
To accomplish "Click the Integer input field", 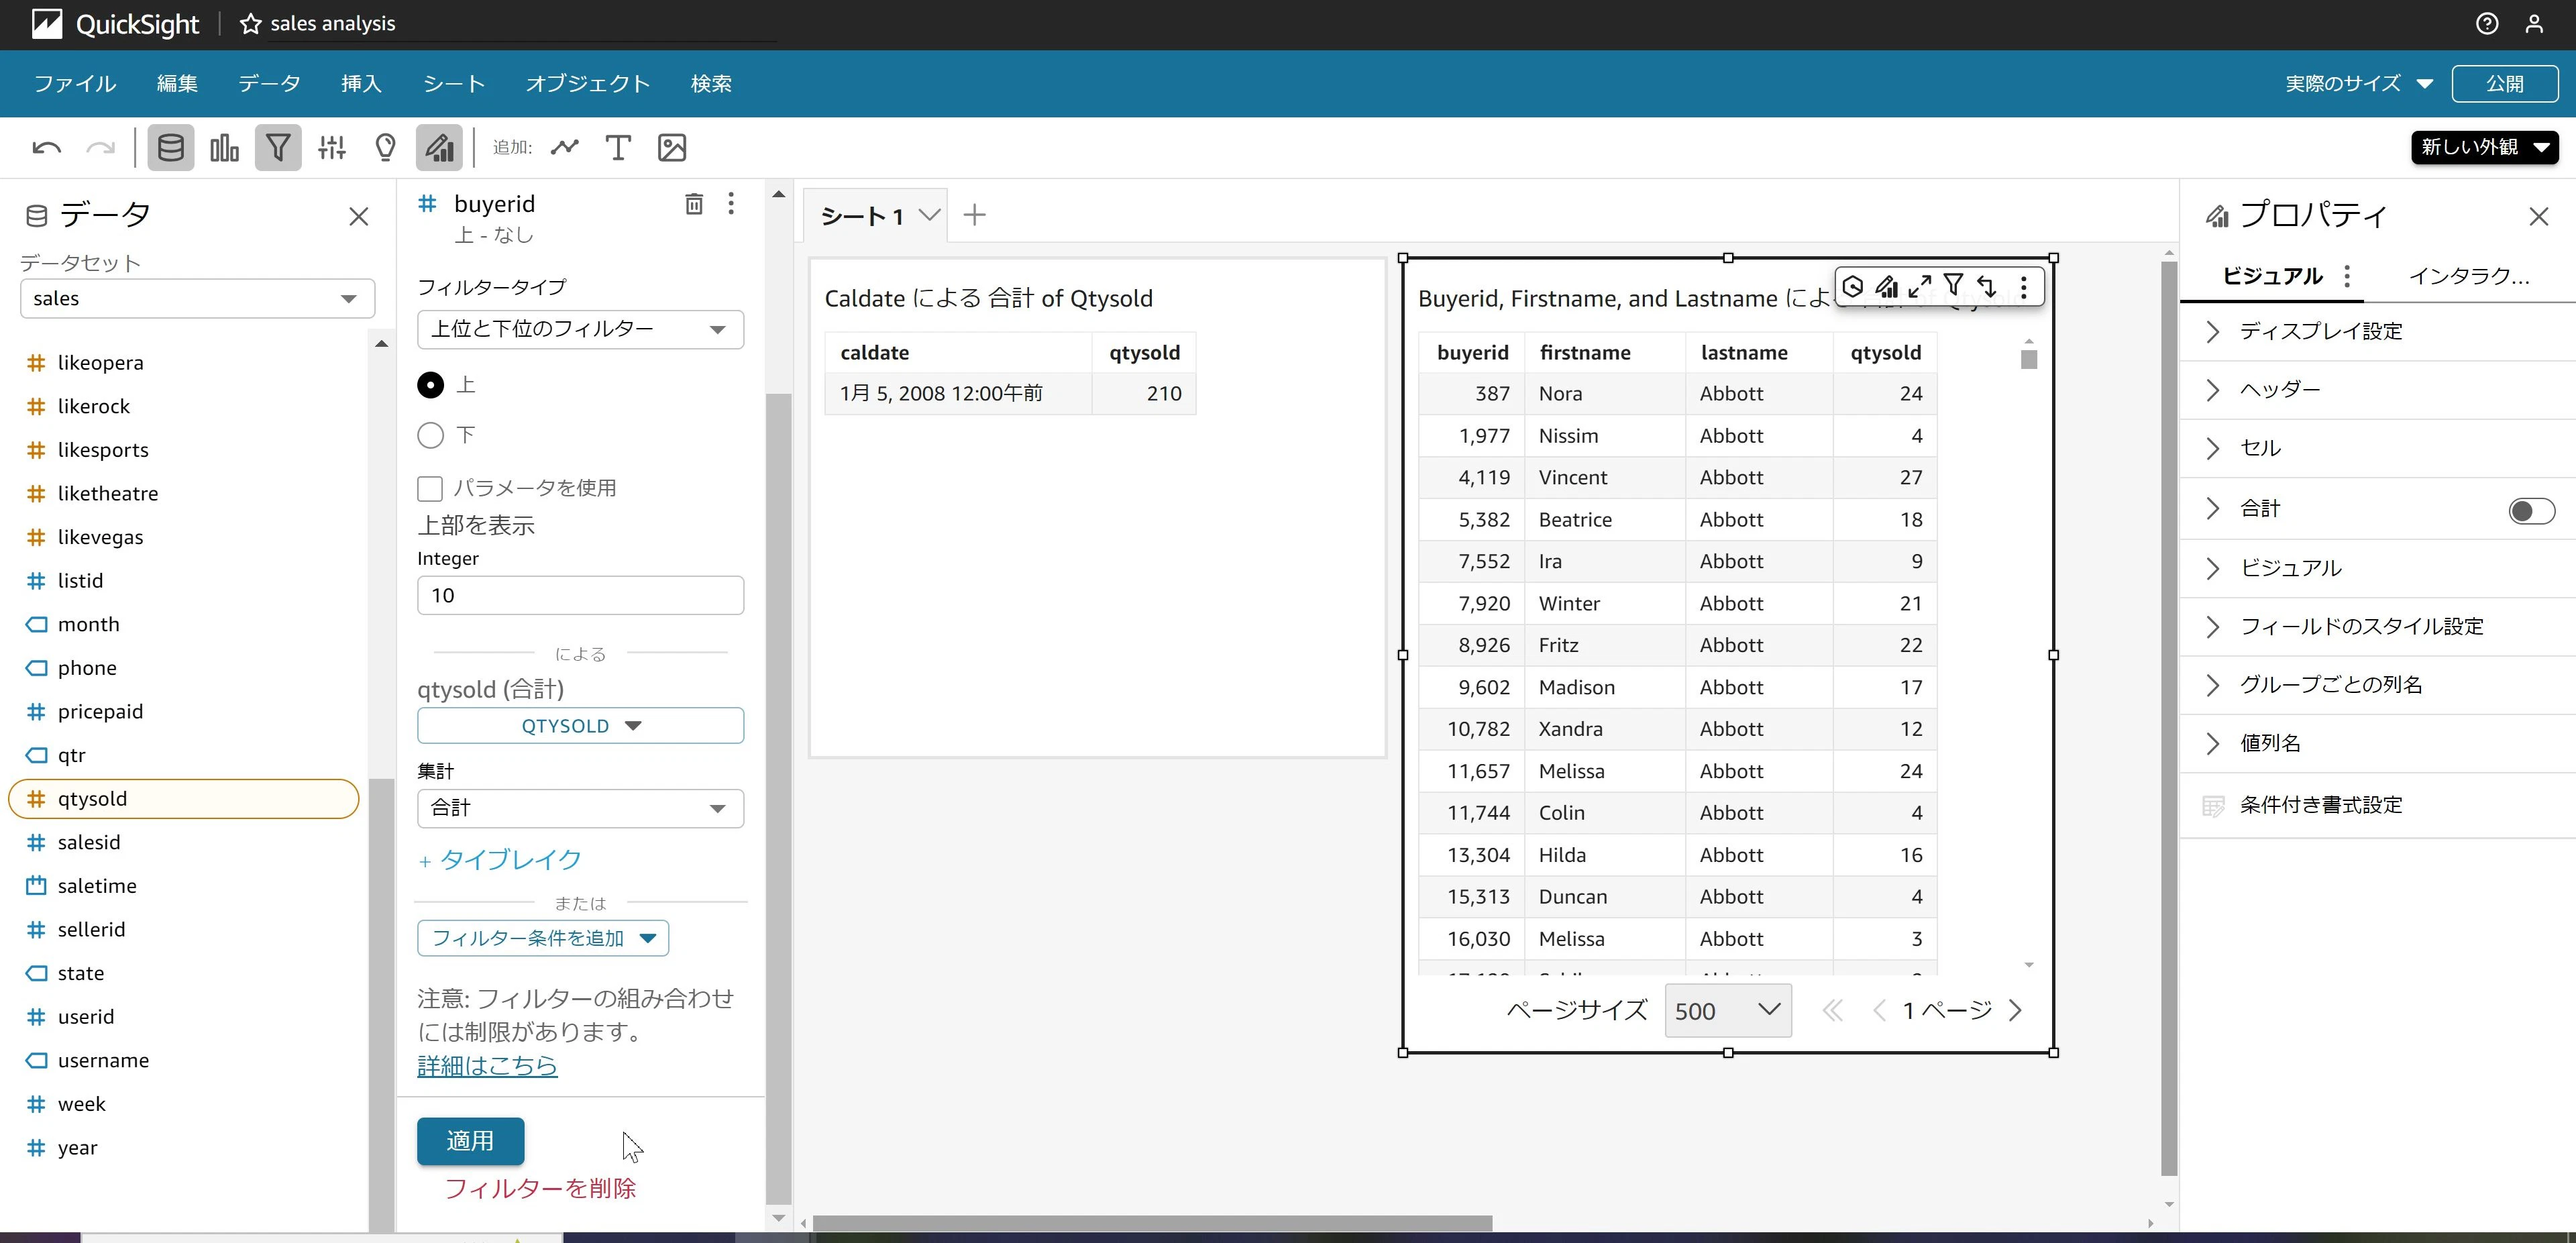I will pyautogui.click(x=580, y=595).
